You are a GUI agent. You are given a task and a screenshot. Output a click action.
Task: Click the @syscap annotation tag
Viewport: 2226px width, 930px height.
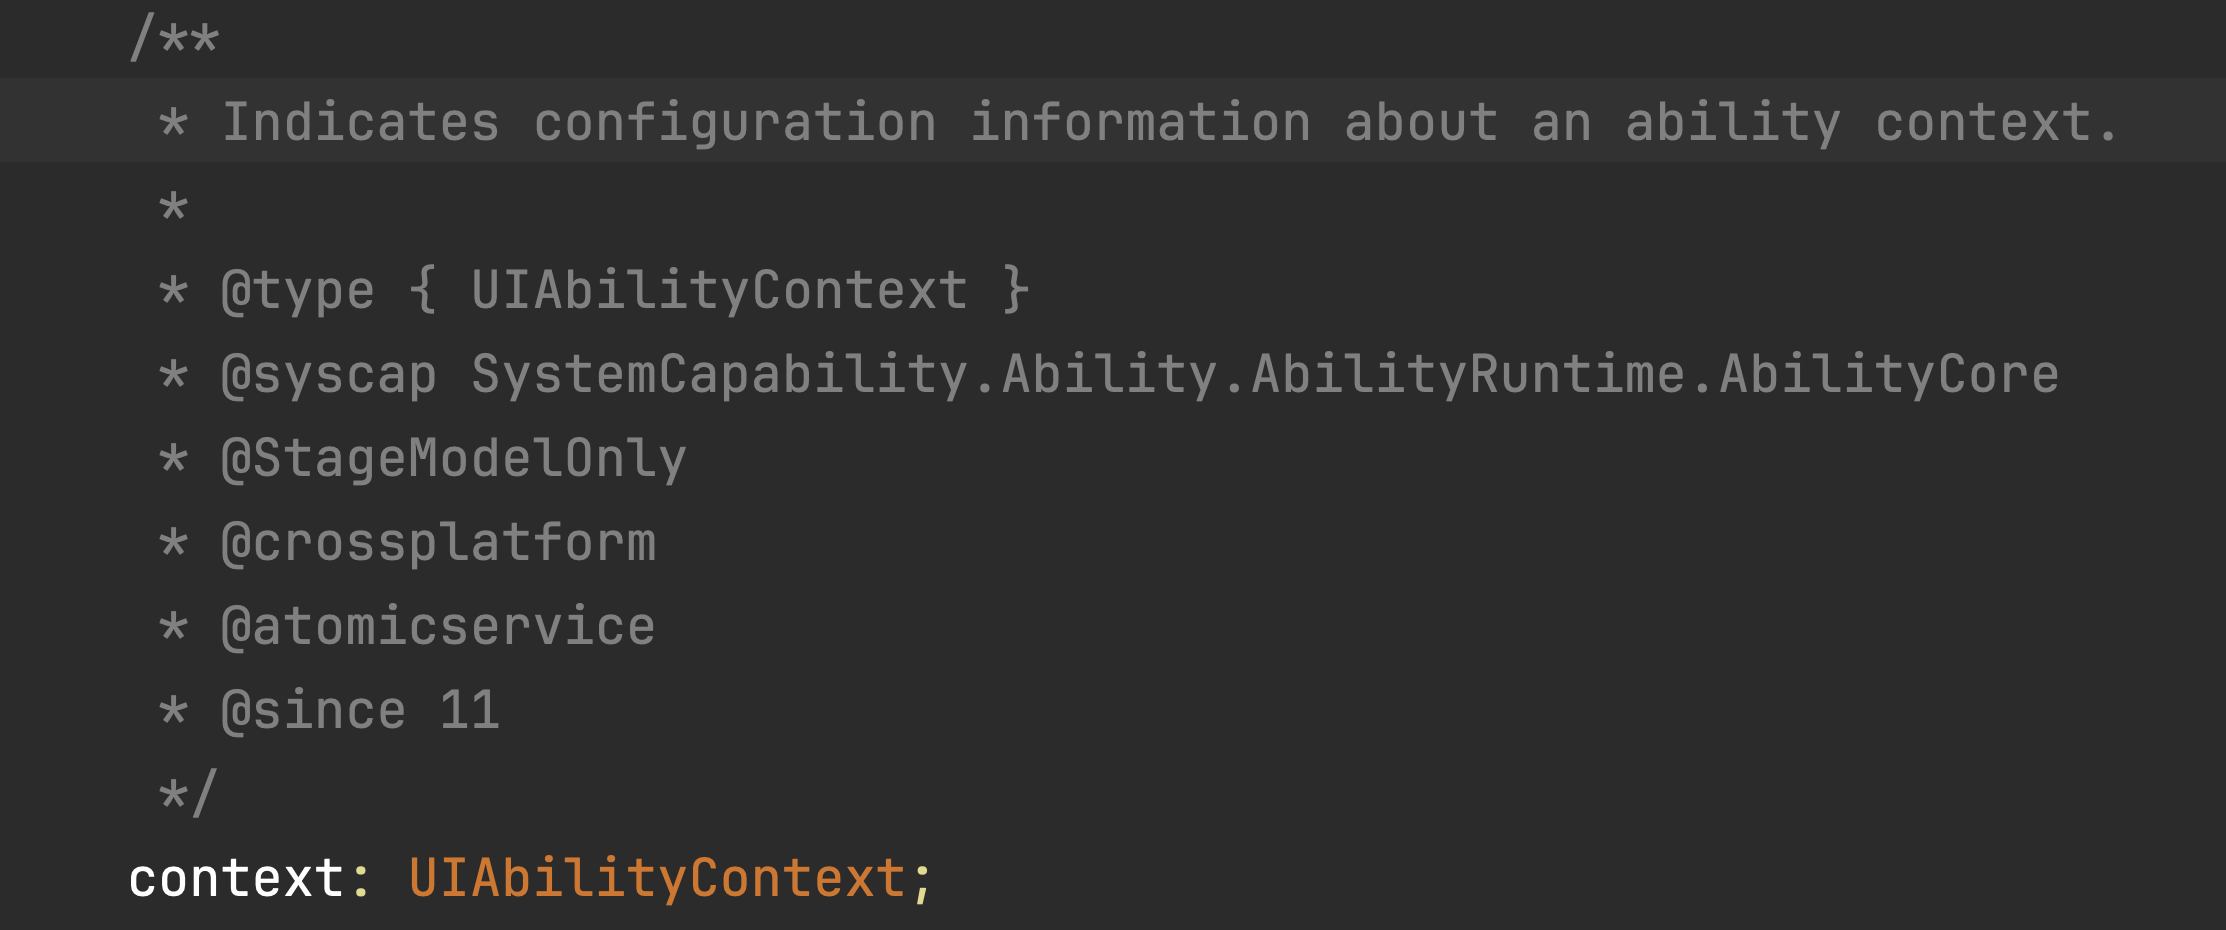pos(329,376)
